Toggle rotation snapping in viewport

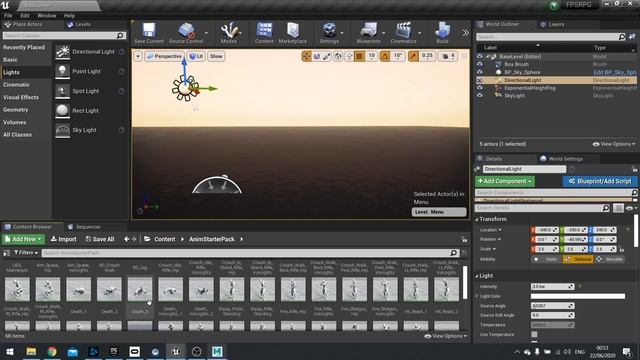(x=385, y=56)
